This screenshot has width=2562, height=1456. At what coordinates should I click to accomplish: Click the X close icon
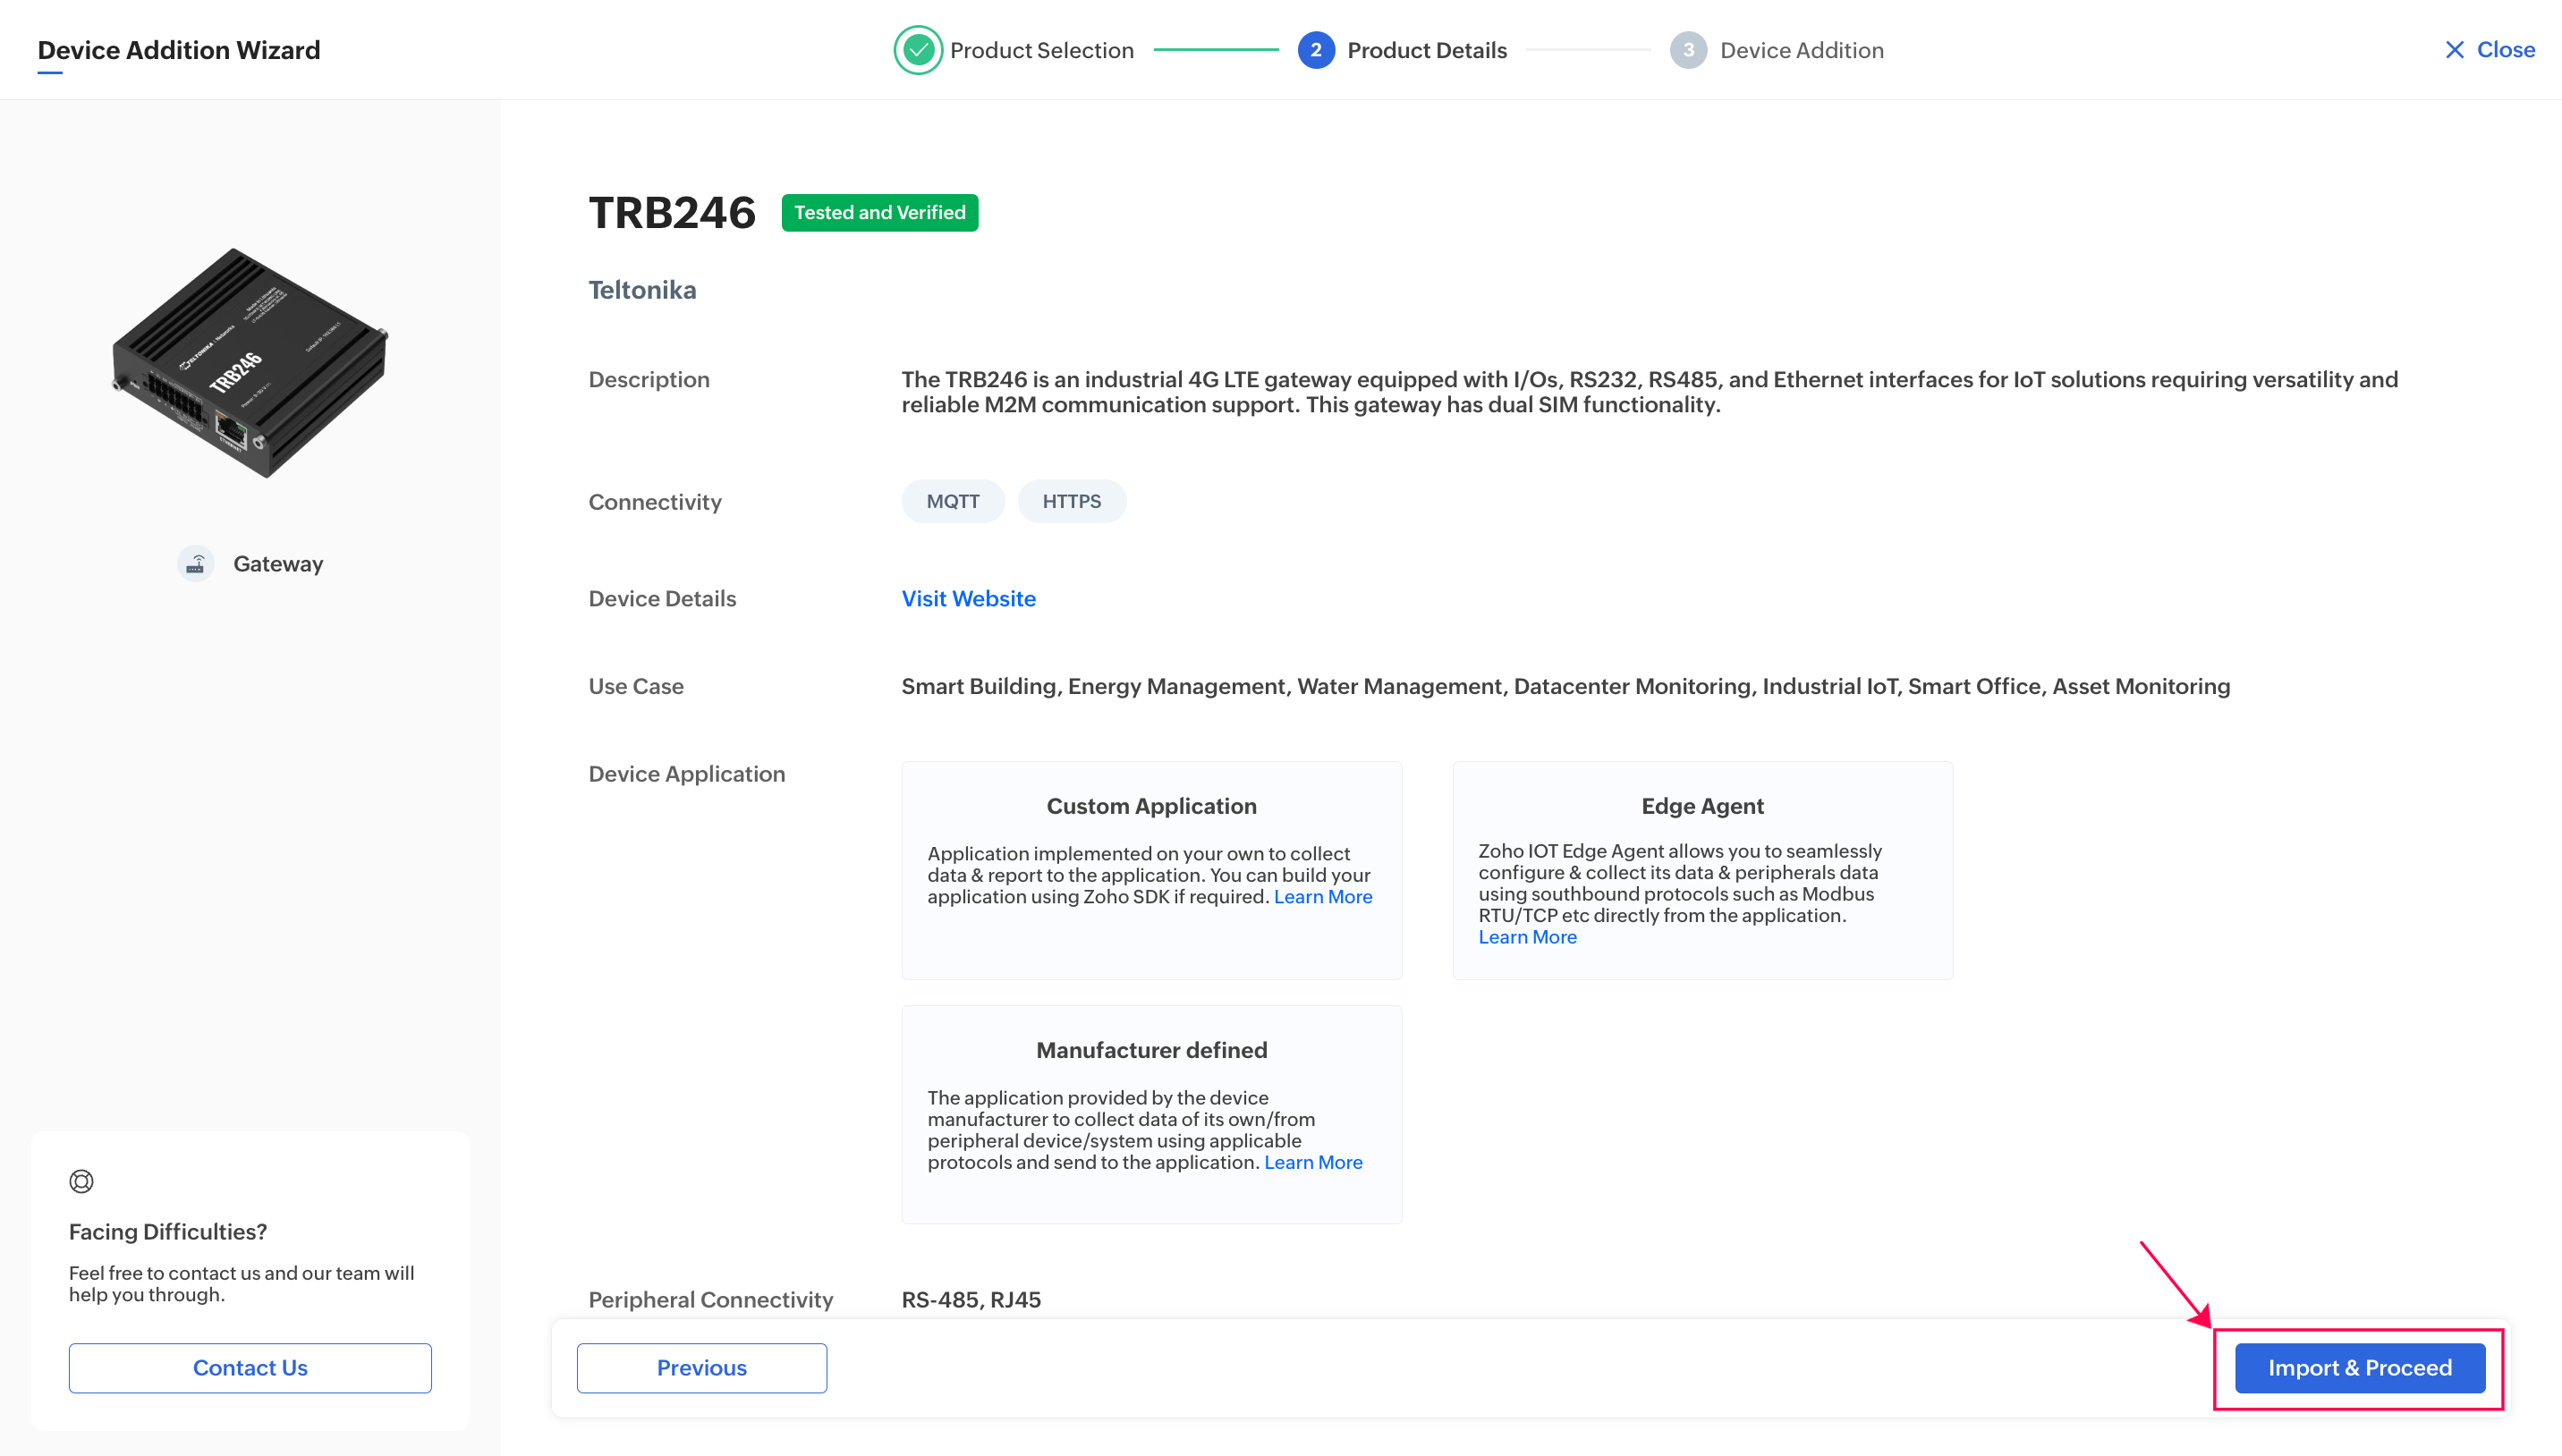[2453, 50]
